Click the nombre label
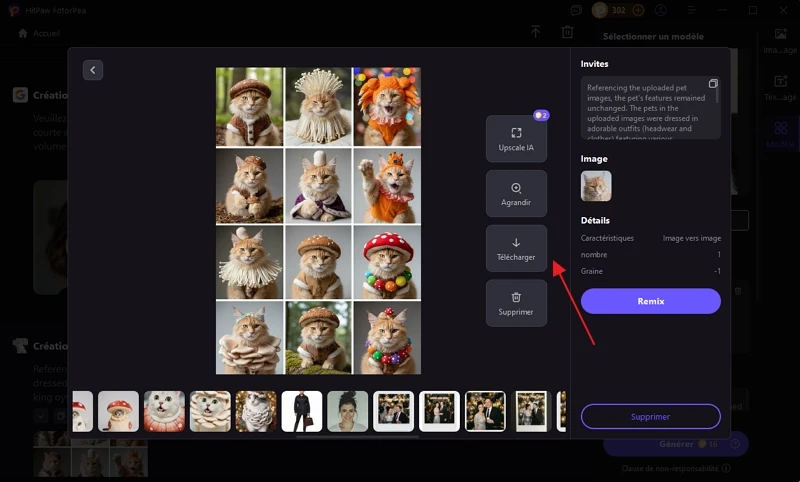This screenshot has height=482, width=800. click(x=594, y=255)
